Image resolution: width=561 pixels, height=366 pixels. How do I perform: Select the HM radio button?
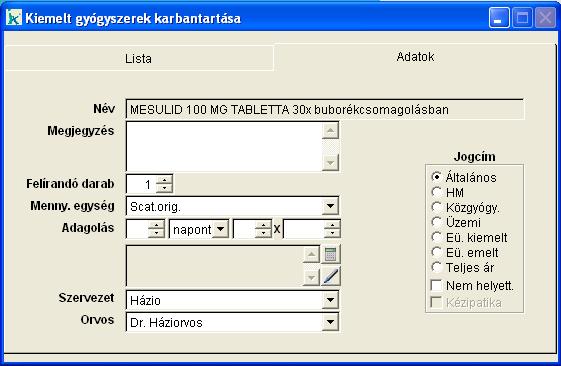(x=436, y=192)
